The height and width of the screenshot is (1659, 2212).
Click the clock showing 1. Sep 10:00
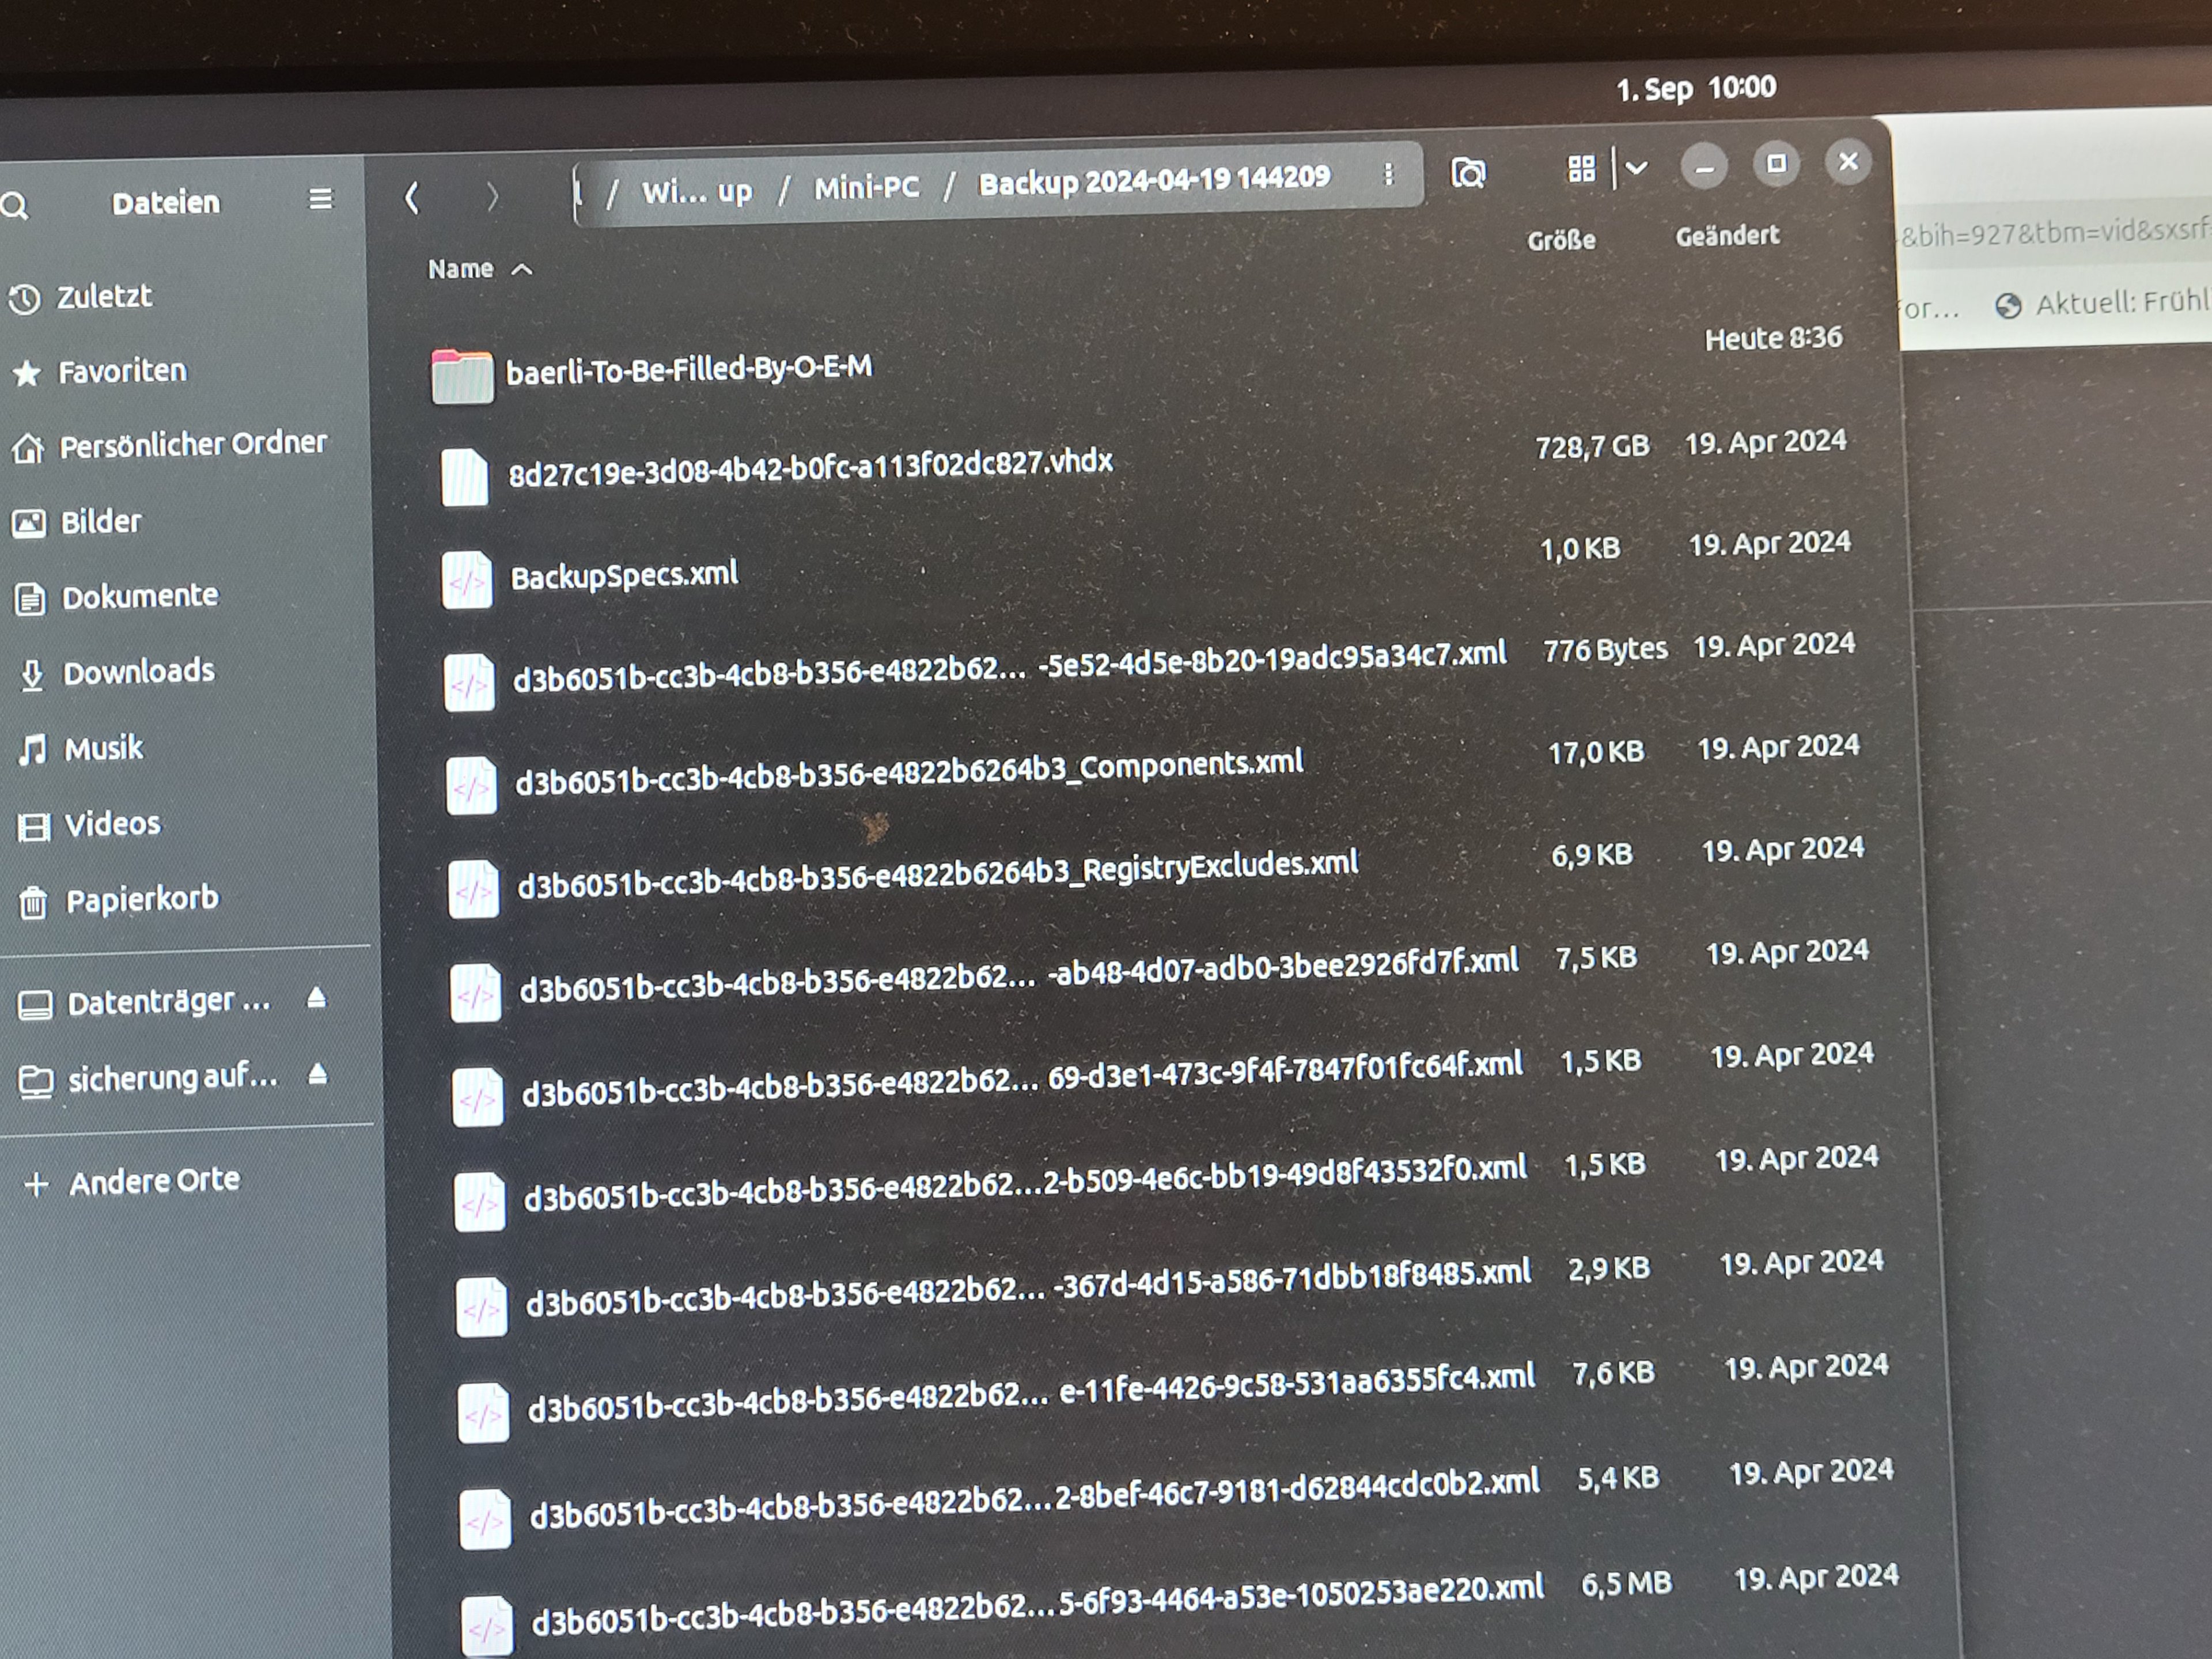1696,88
